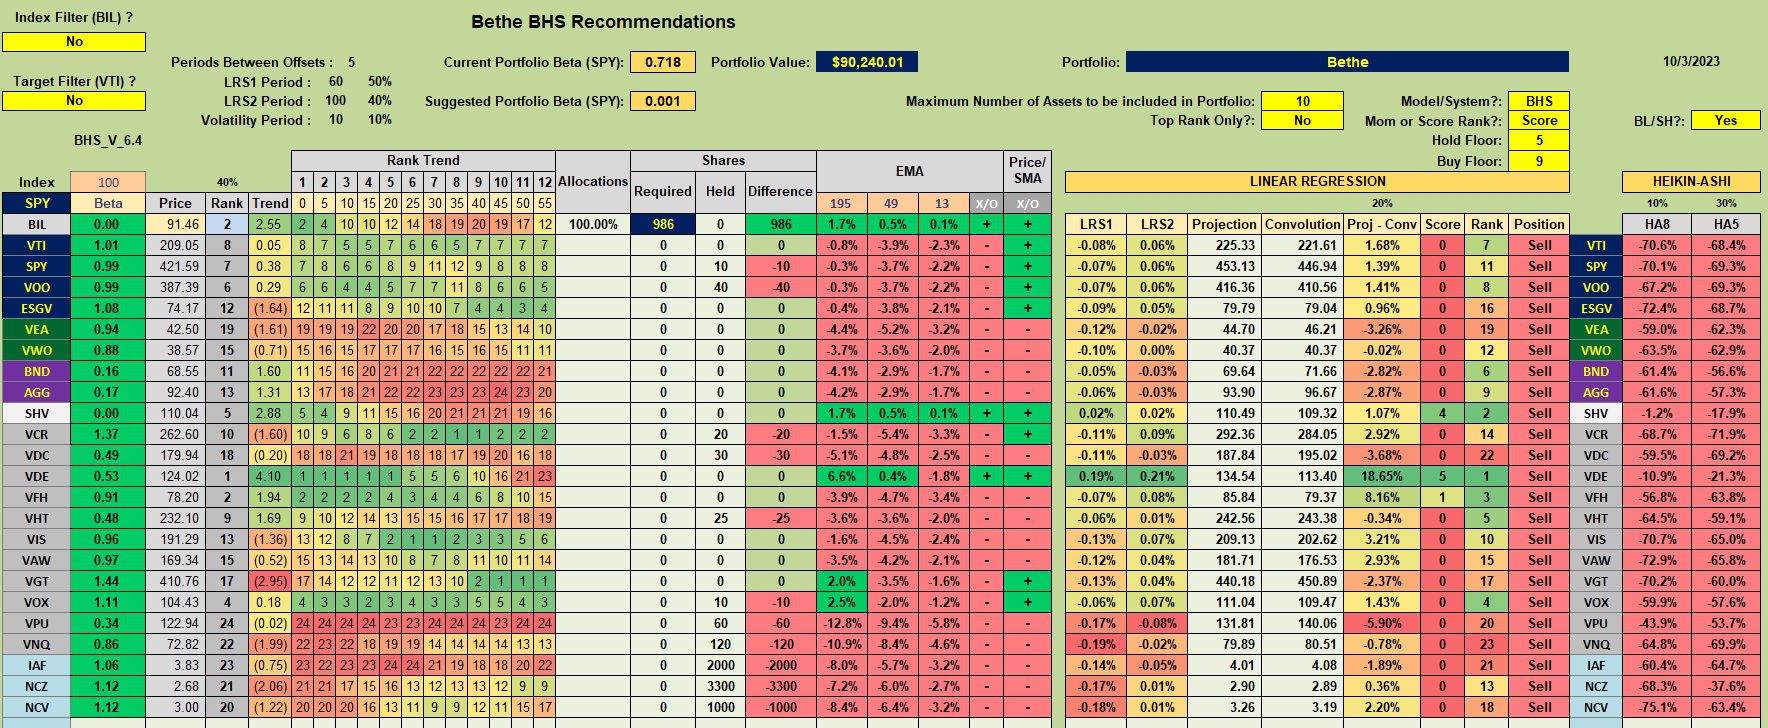1768x728 pixels.
Task: Toggle the Top Rank Only No cell
Action: click(1302, 120)
